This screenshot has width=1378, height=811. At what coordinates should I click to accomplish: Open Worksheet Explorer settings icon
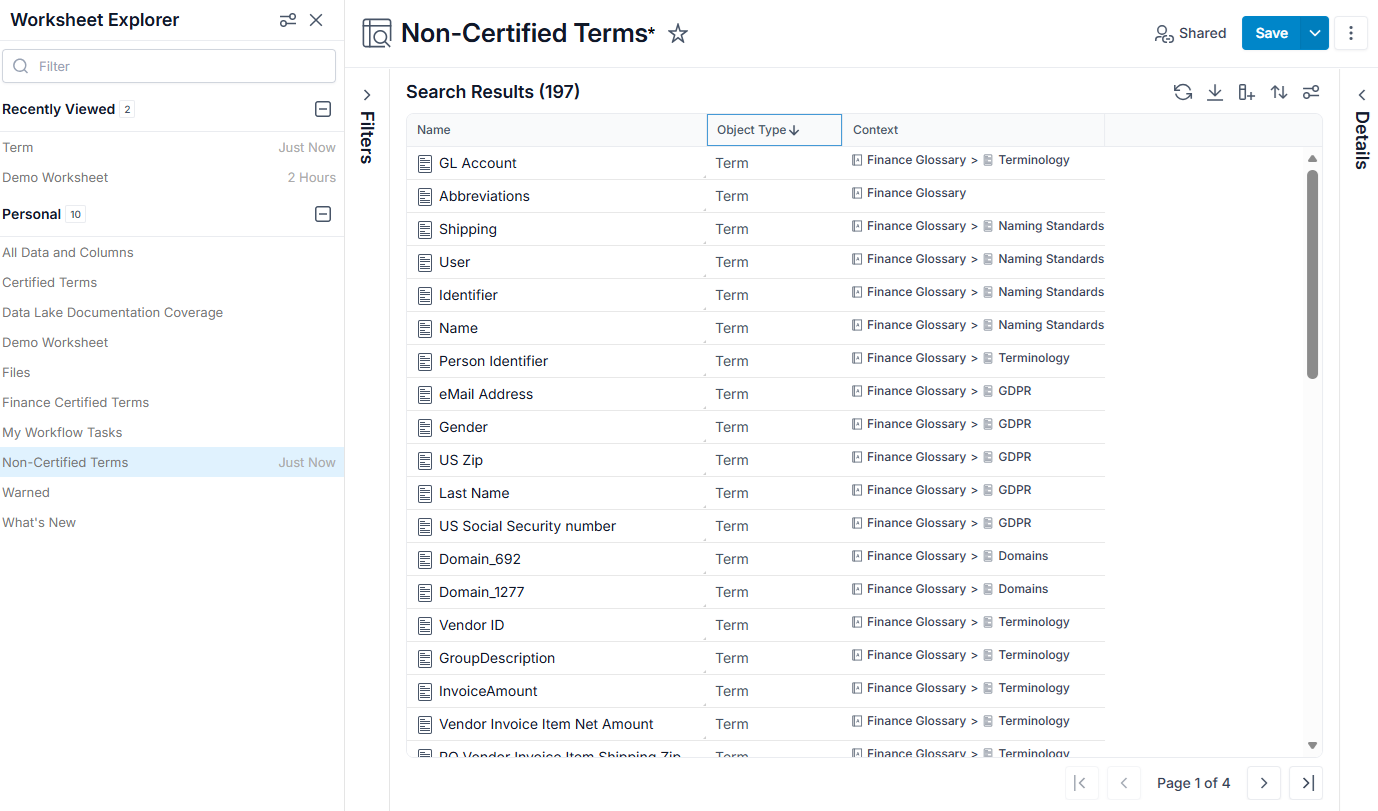tap(288, 20)
